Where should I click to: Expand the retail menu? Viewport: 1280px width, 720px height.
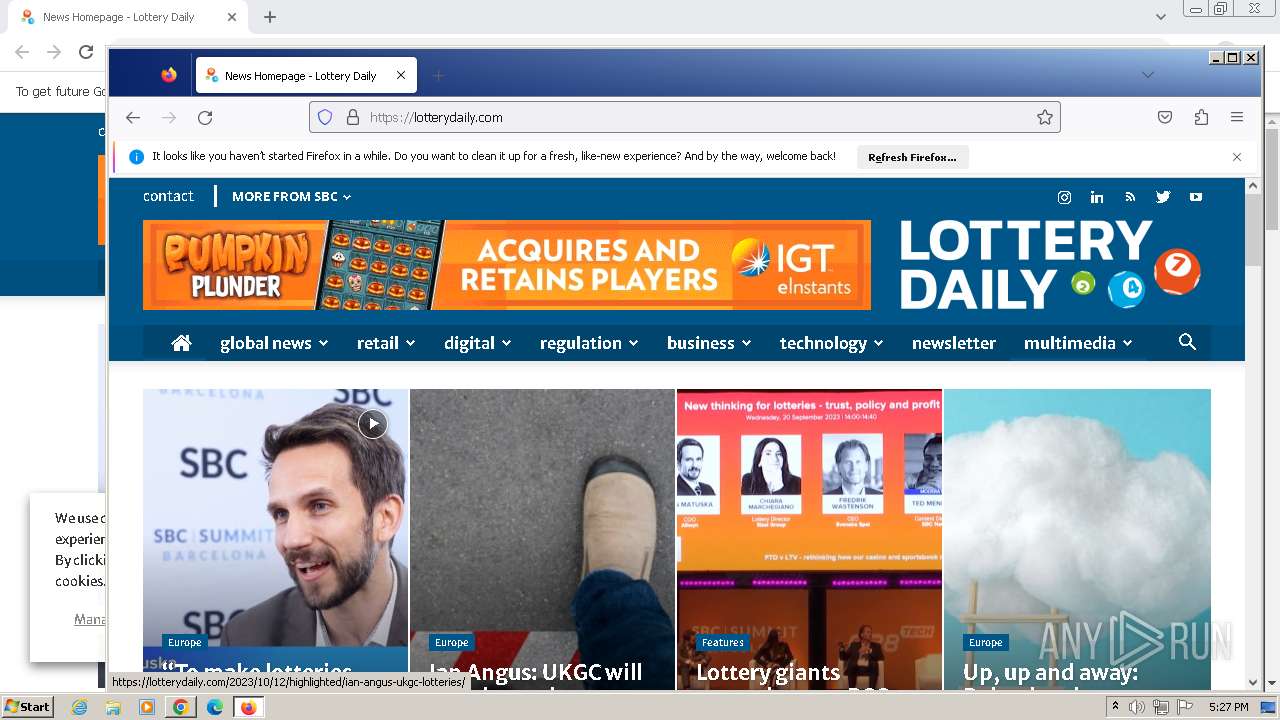(x=386, y=343)
